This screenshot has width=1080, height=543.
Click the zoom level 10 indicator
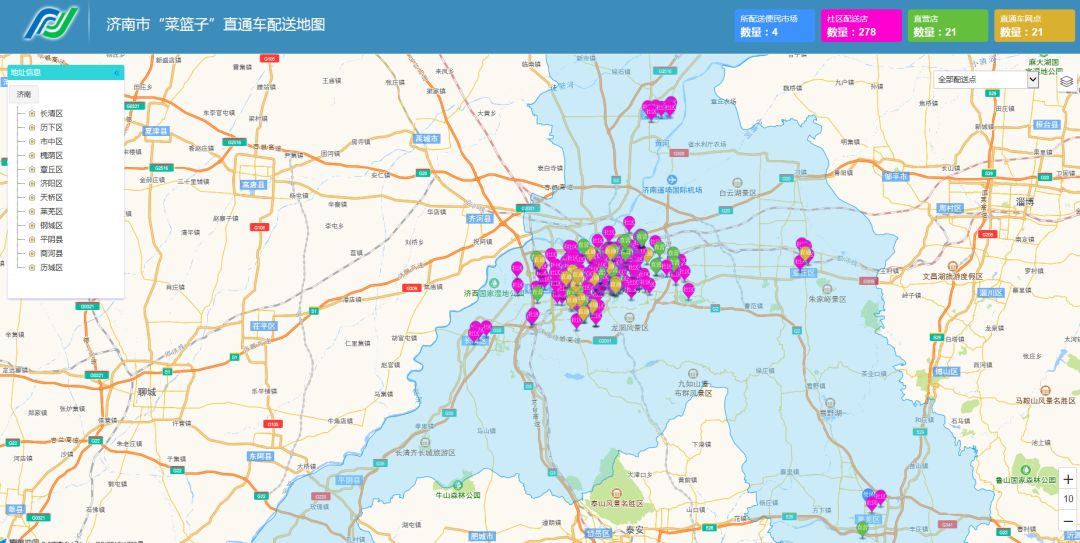click(x=1068, y=499)
